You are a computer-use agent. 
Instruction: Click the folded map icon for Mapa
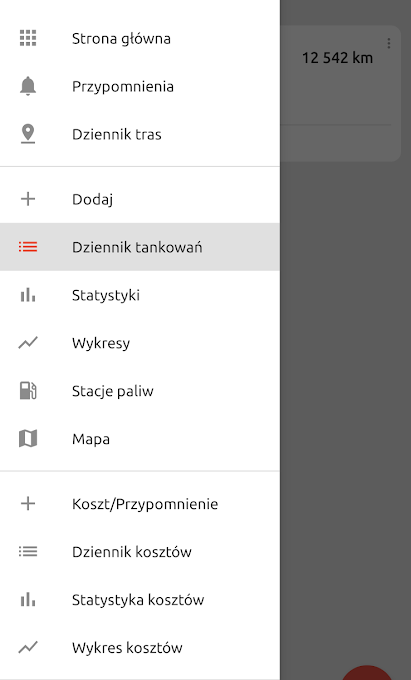[28, 438]
